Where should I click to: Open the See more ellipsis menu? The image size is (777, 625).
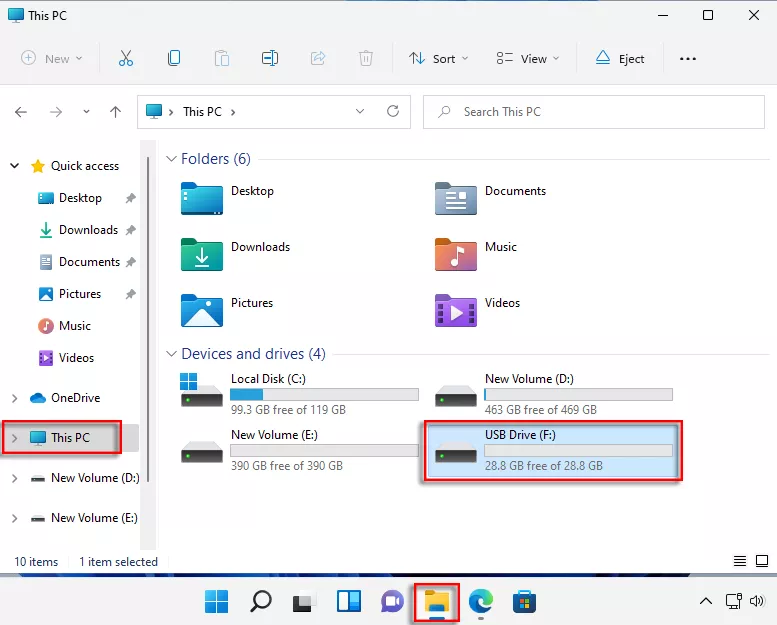point(687,58)
